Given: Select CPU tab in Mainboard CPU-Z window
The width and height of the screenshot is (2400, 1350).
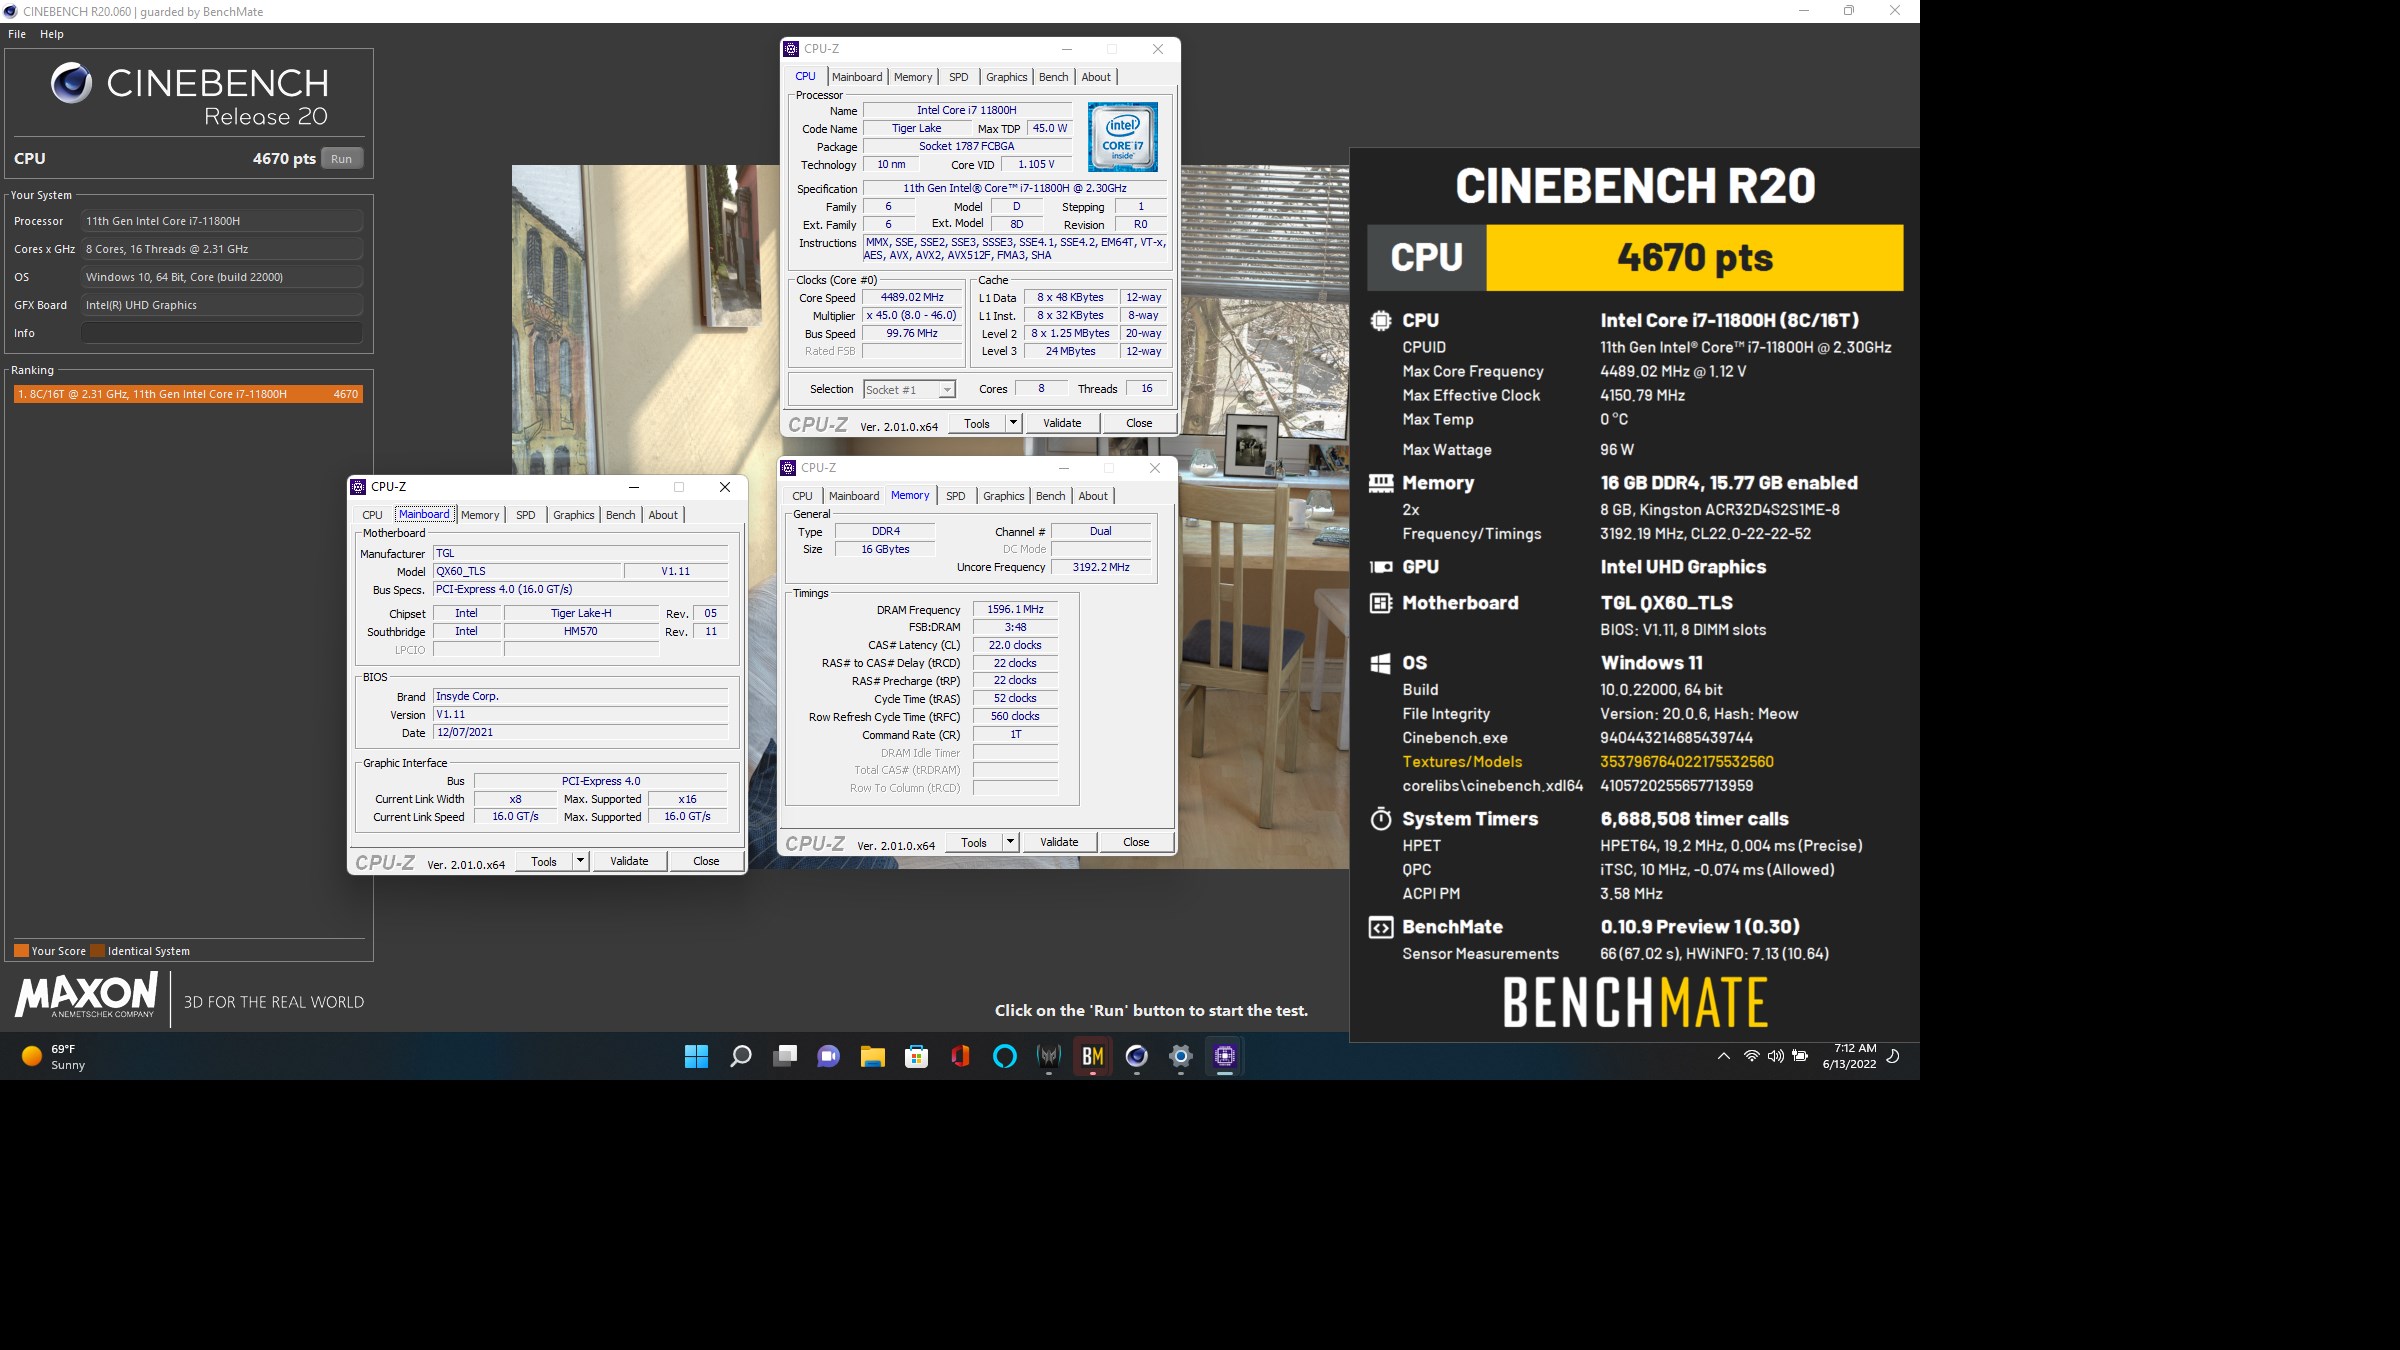Looking at the screenshot, I should (x=372, y=515).
